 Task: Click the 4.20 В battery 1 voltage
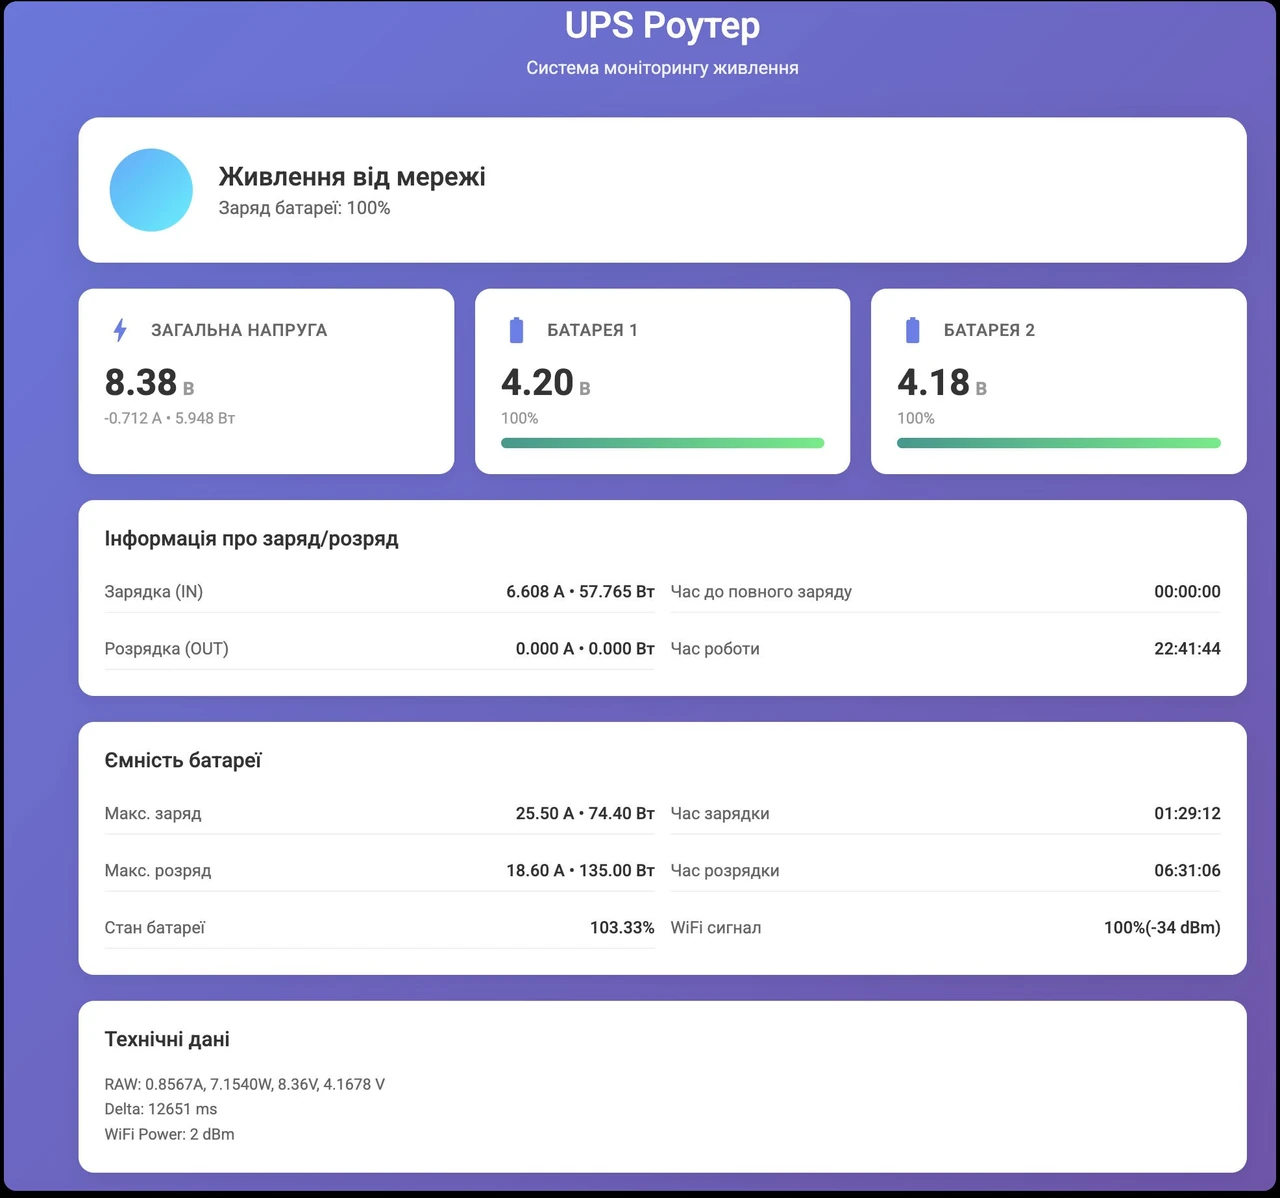(546, 383)
